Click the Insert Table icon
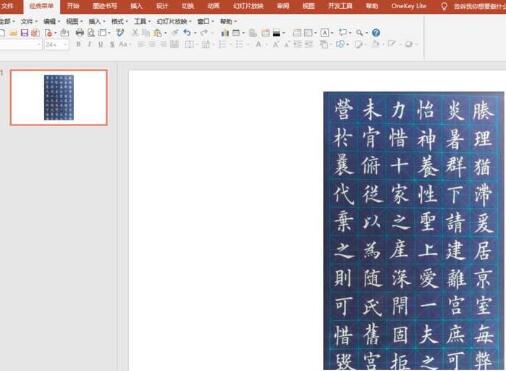Image resolution: width=506 pixels, height=371 pixels. [x=236, y=33]
